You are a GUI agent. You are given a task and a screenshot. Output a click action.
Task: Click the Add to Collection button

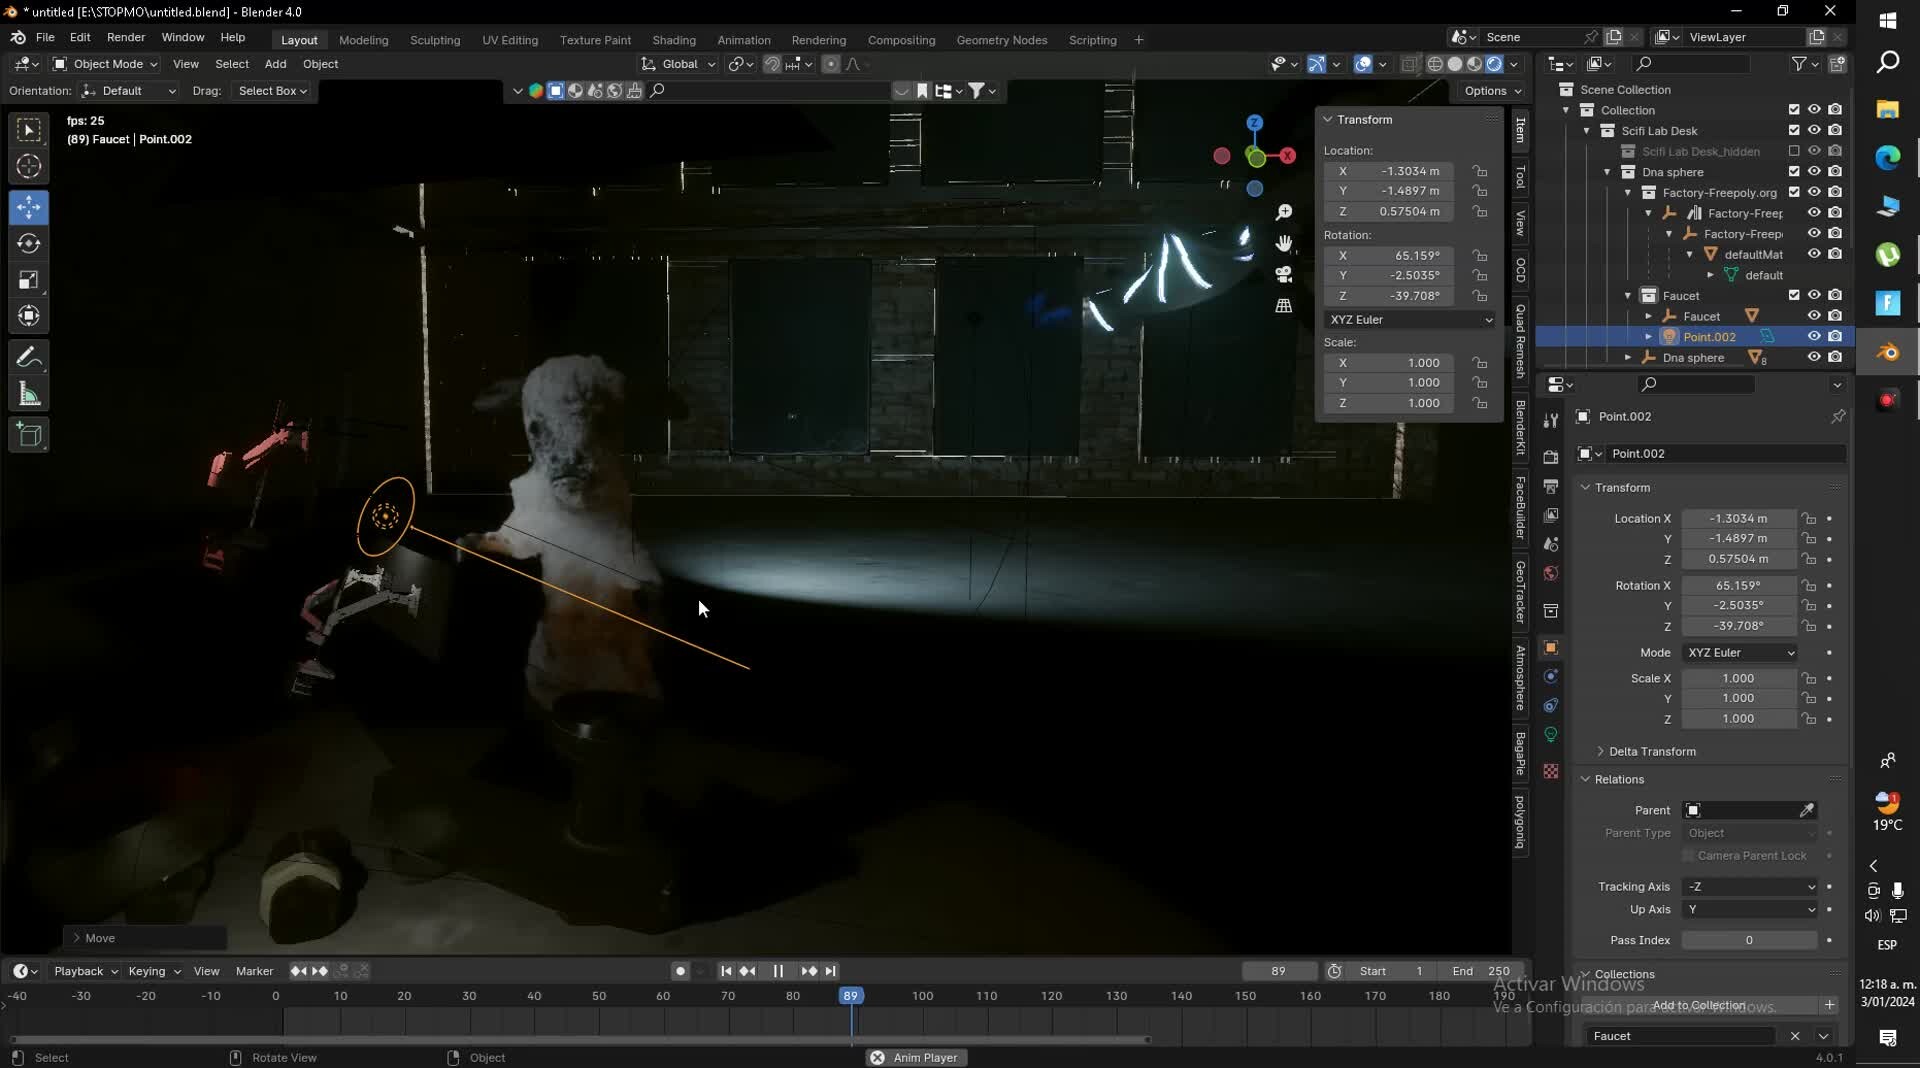(1700, 1005)
